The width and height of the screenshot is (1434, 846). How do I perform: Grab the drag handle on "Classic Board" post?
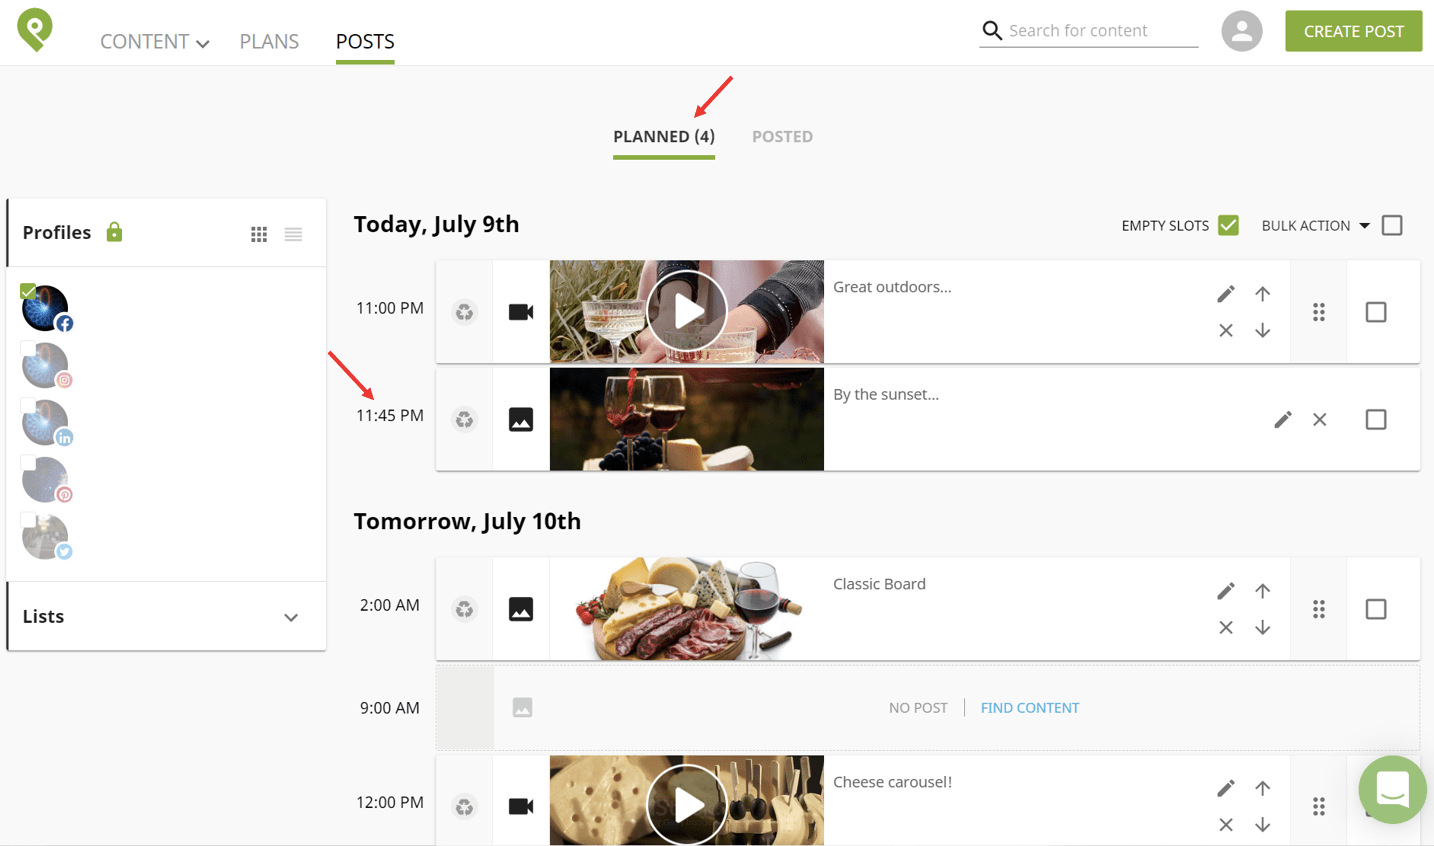[1319, 609]
